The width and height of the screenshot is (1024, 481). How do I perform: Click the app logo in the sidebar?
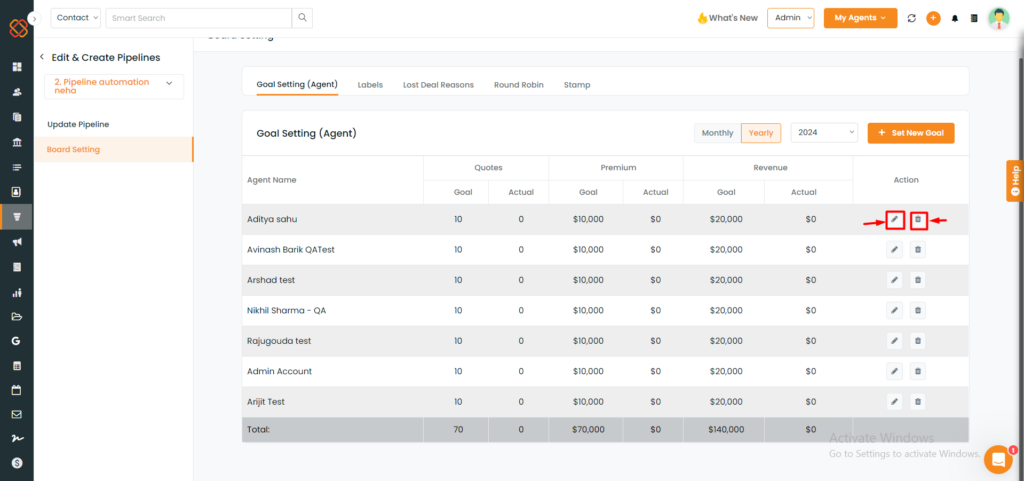tap(18, 29)
